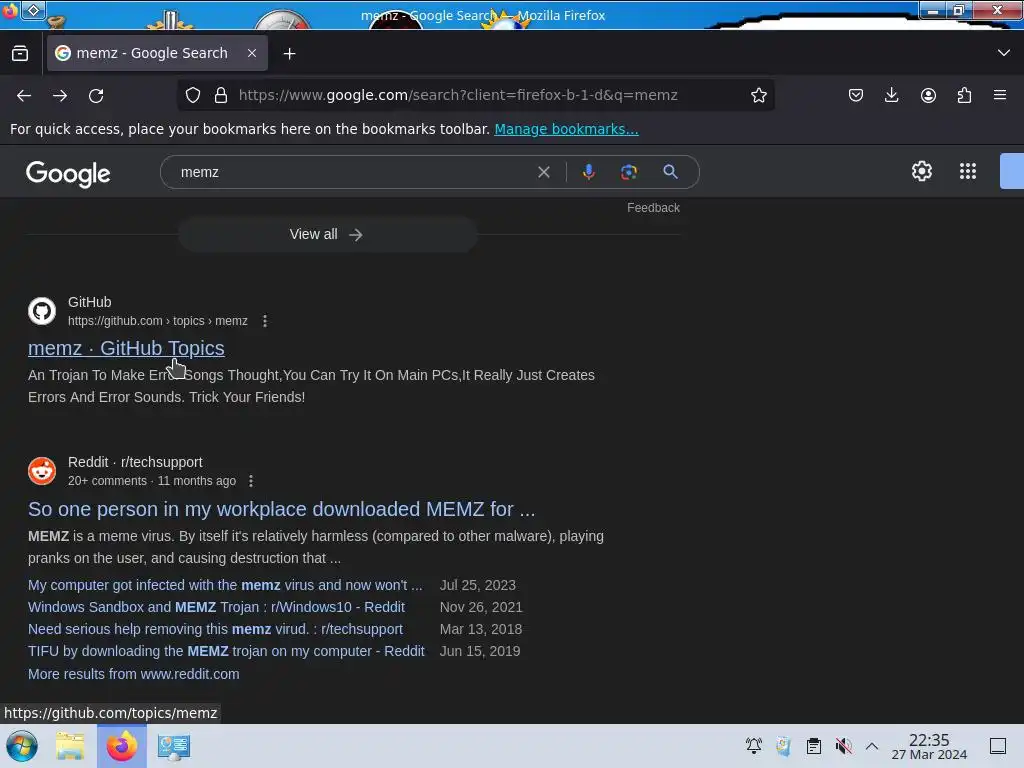
Task: Open tab list dropdown arrow
Action: [1004, 53]
